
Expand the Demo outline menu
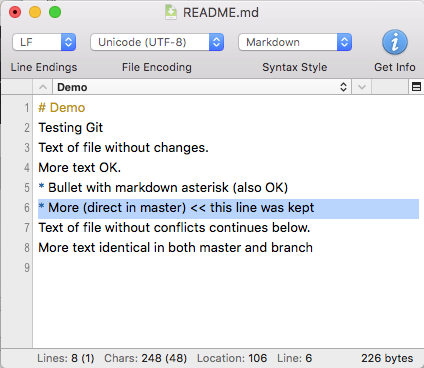coord(202,87)
